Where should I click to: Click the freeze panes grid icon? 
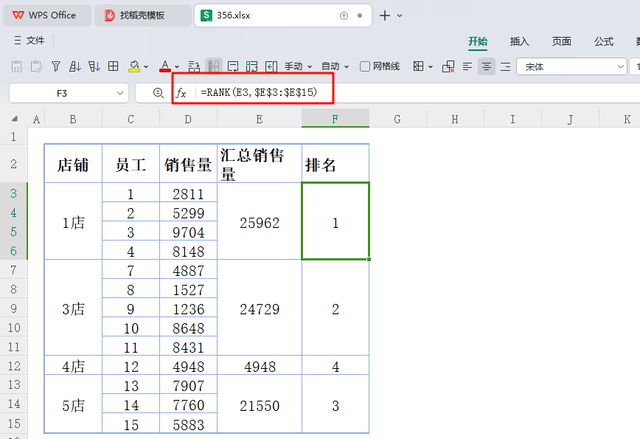(418, 66)
